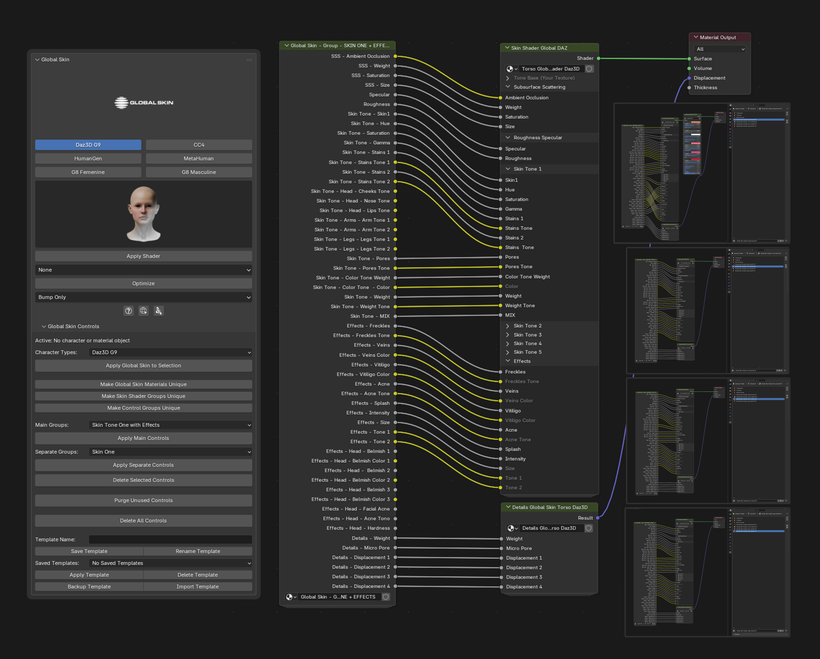Open the Separate Groups Skin One dropdown
Image resolution: width=820 pixels, height=659 pixels.
click(x=170, y=452)
